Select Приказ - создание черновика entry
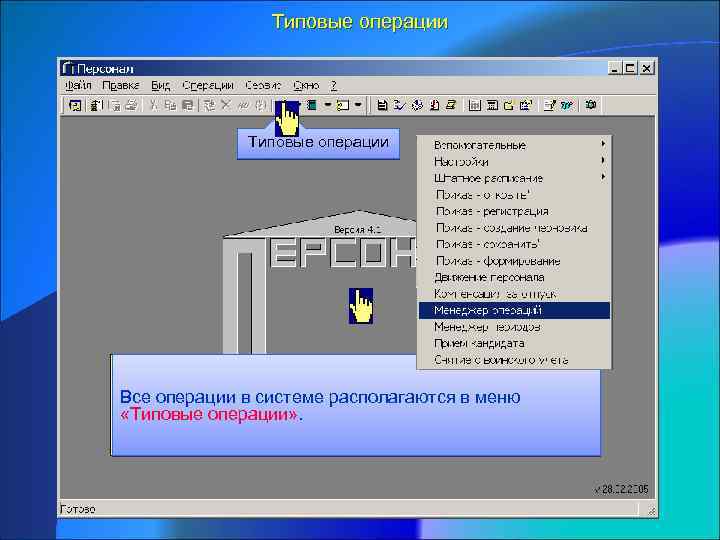The image size is (720, 540). pyautogui.click(x=515, y=228)
